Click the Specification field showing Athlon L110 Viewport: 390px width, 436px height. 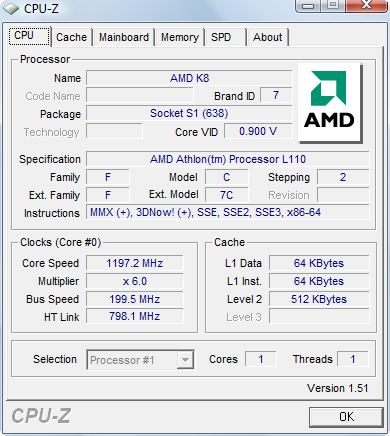click(x=228, y=159)
